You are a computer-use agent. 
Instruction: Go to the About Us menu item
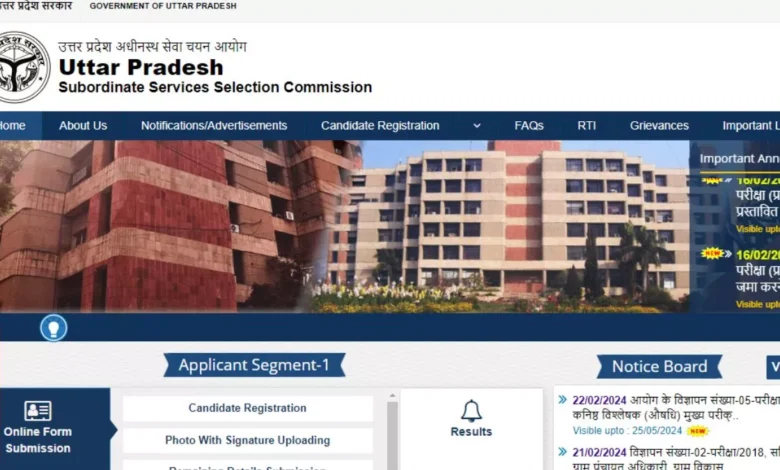[x=83, y=126]
